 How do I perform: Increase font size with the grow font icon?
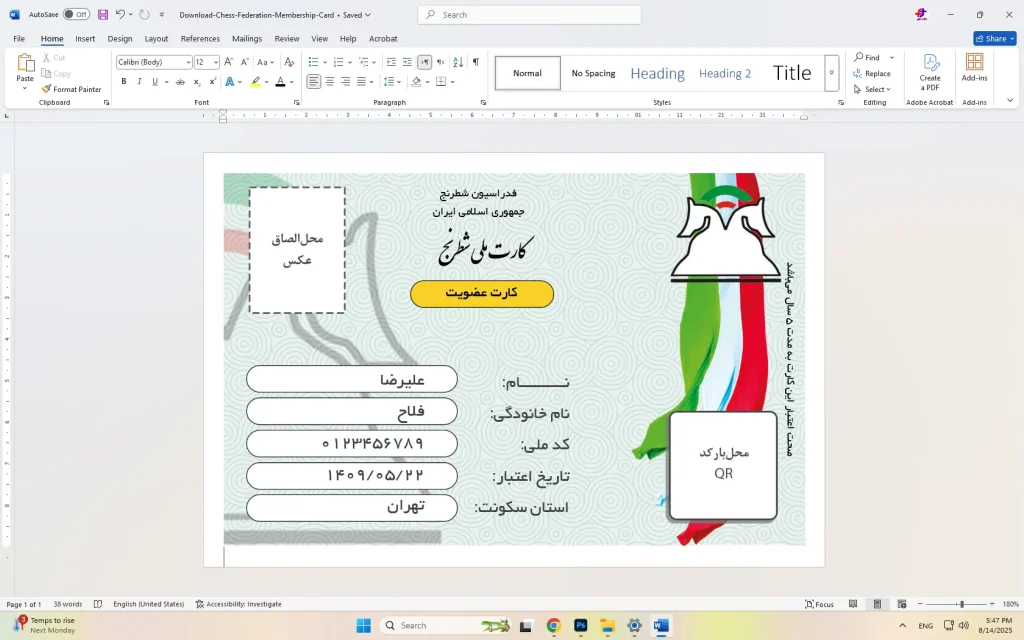coord(229,62)
